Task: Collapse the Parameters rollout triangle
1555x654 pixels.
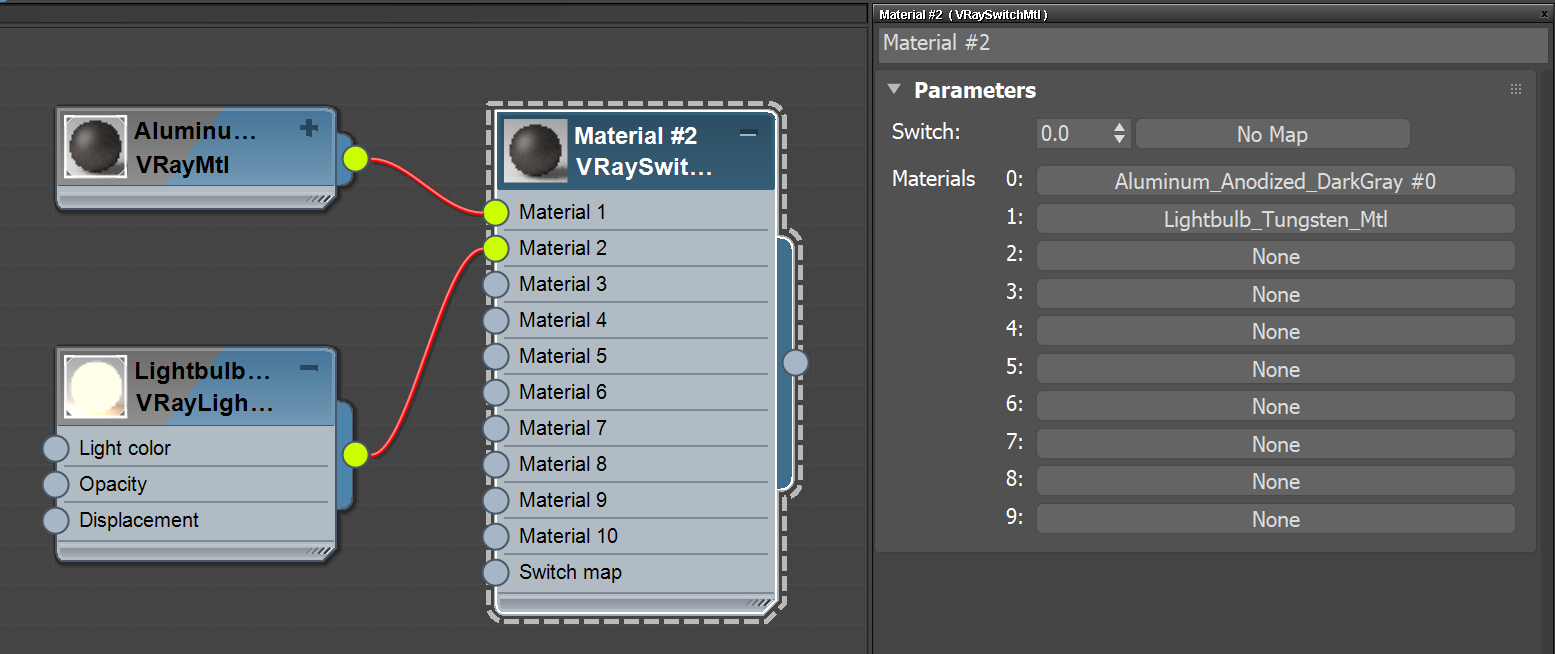Action: point(893,89)
